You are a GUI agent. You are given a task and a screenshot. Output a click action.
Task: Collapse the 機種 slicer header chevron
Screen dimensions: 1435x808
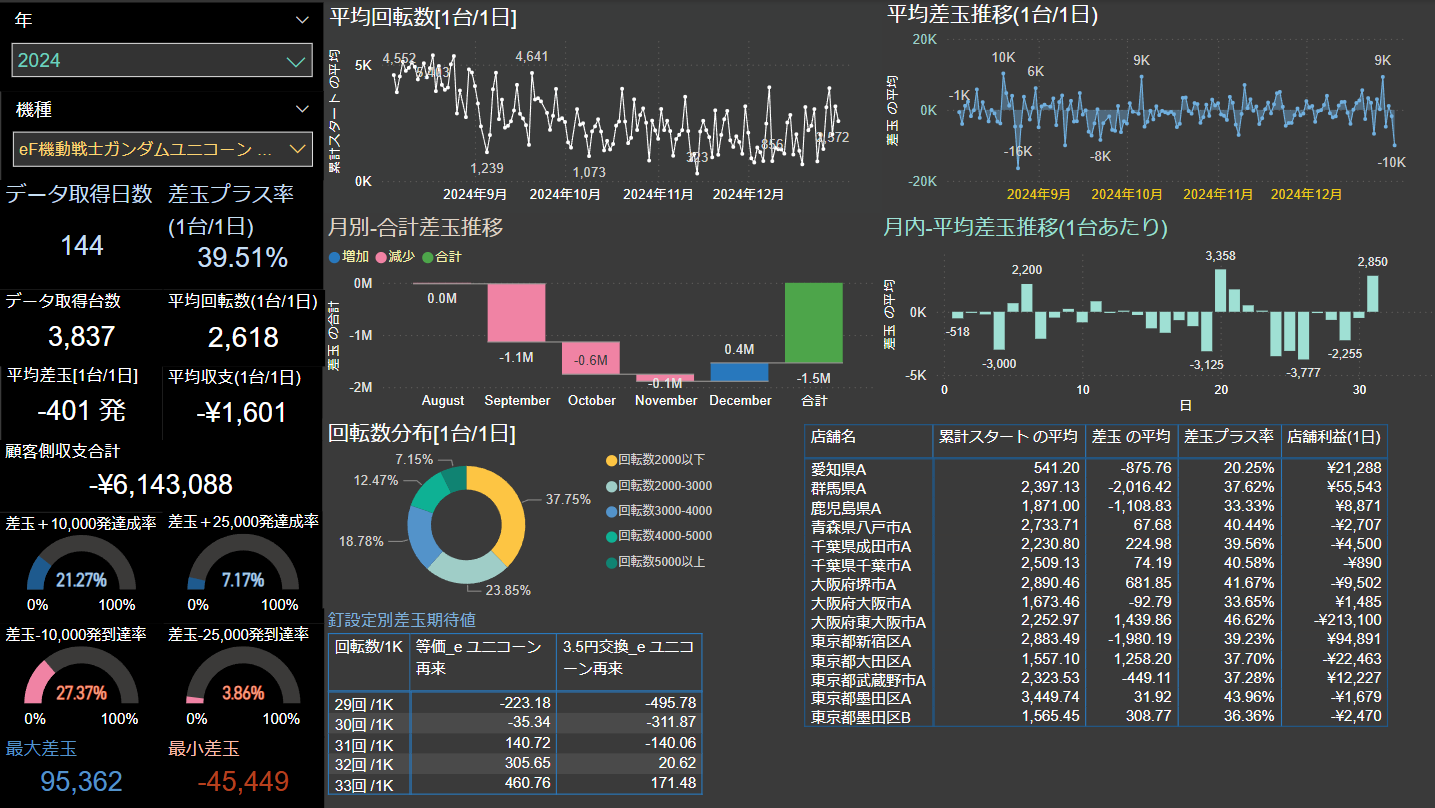(302, 109)
